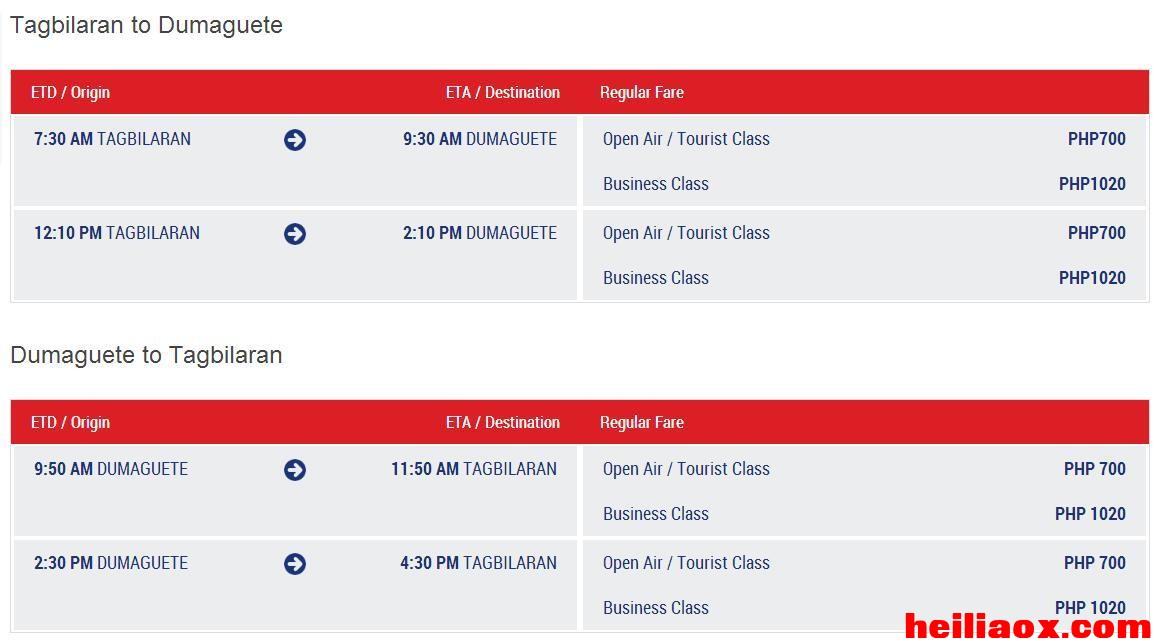Click the first table's Regular Fare header
Screen dimensions: 1156x644
coord(641,93)
